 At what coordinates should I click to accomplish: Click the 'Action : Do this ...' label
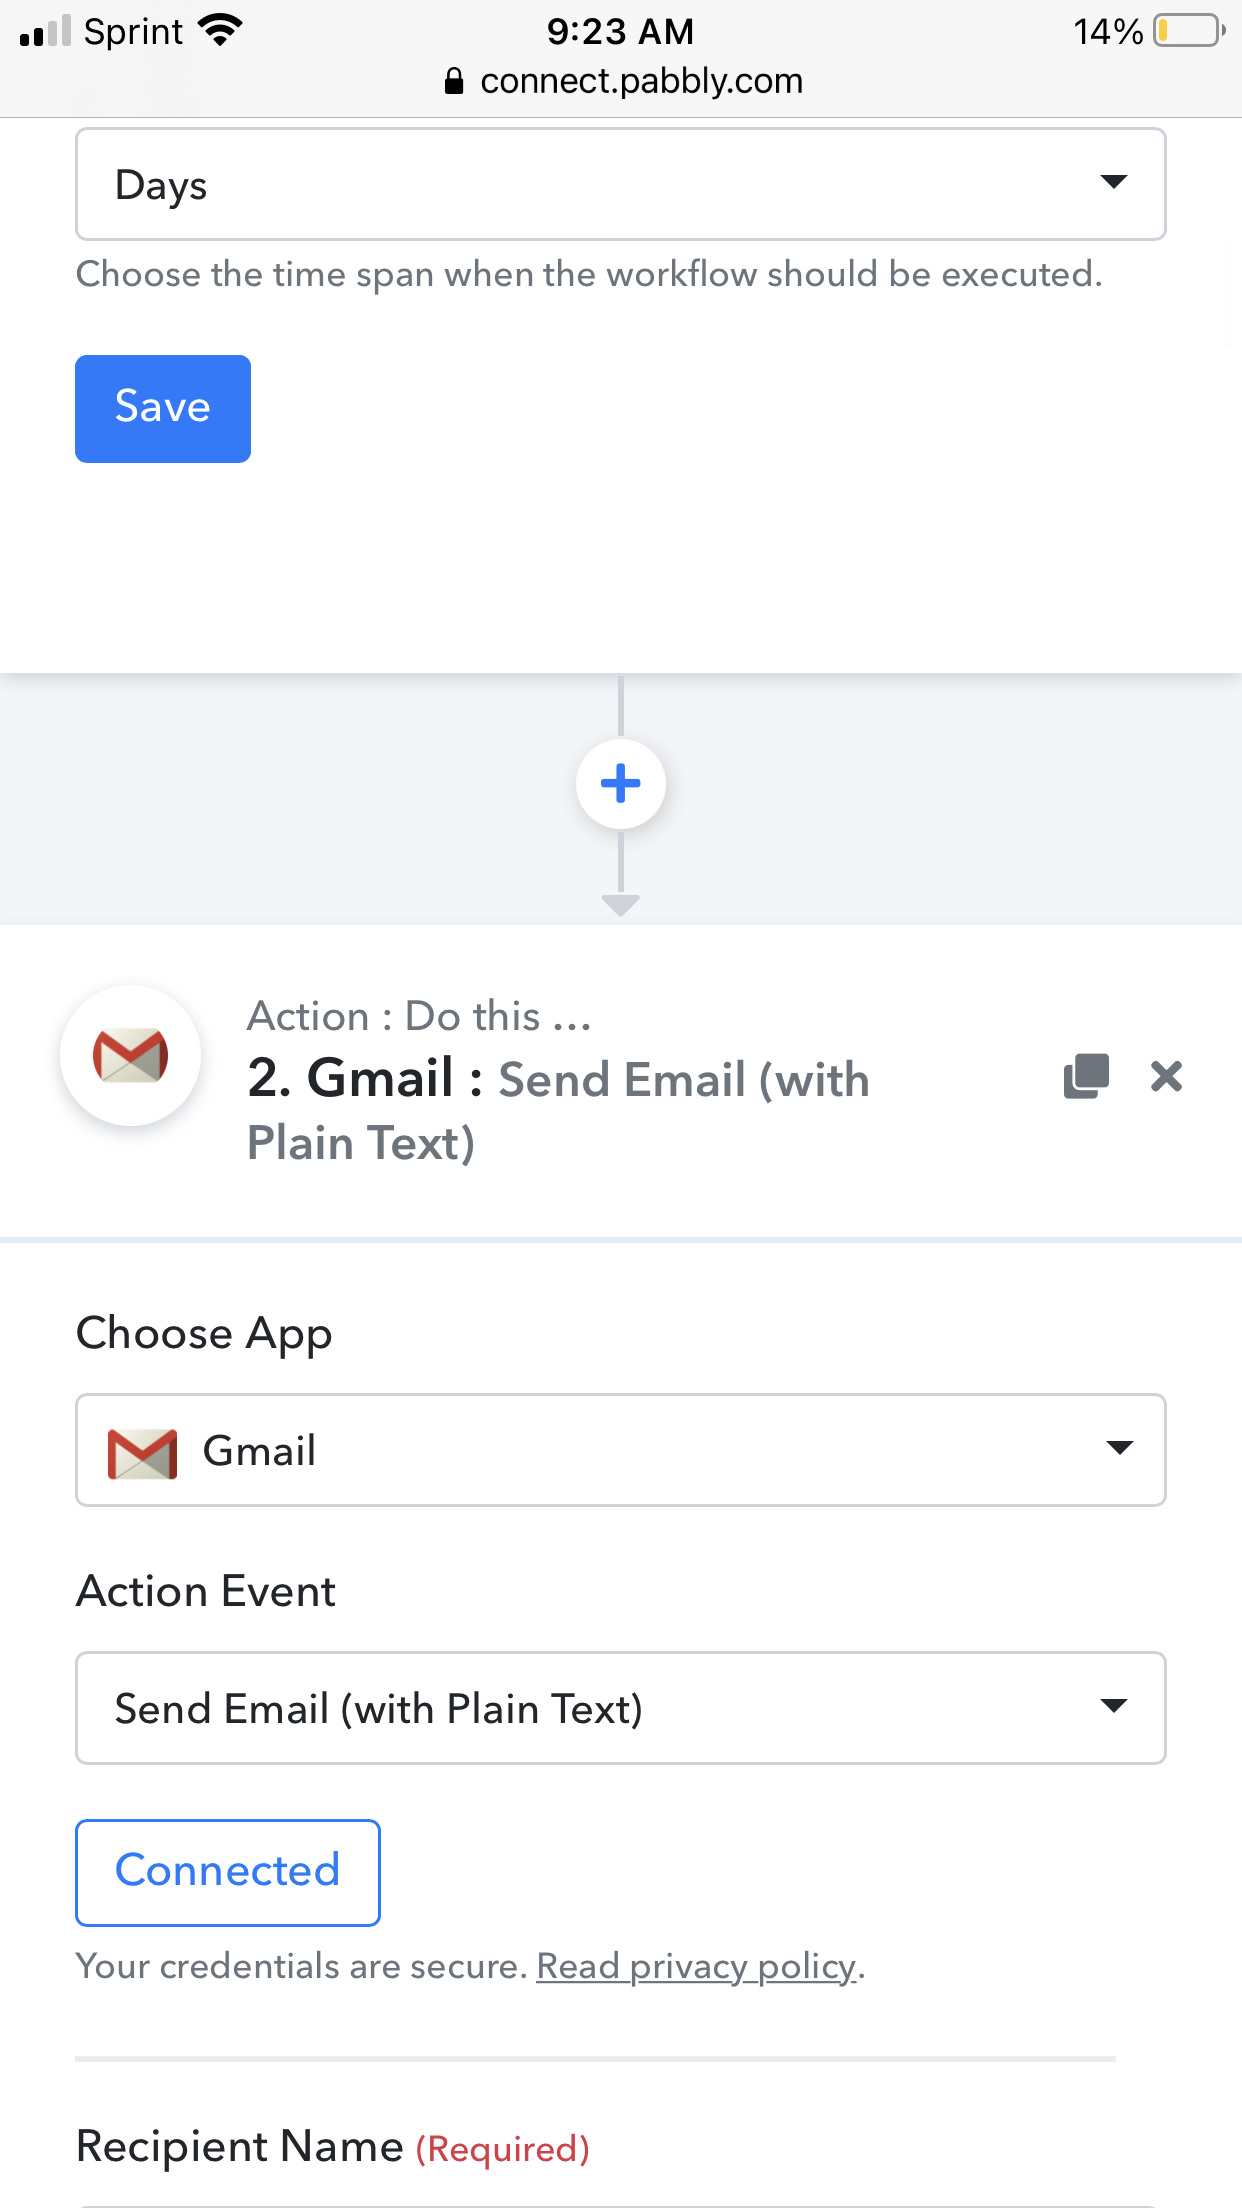tap(419, 1016)
